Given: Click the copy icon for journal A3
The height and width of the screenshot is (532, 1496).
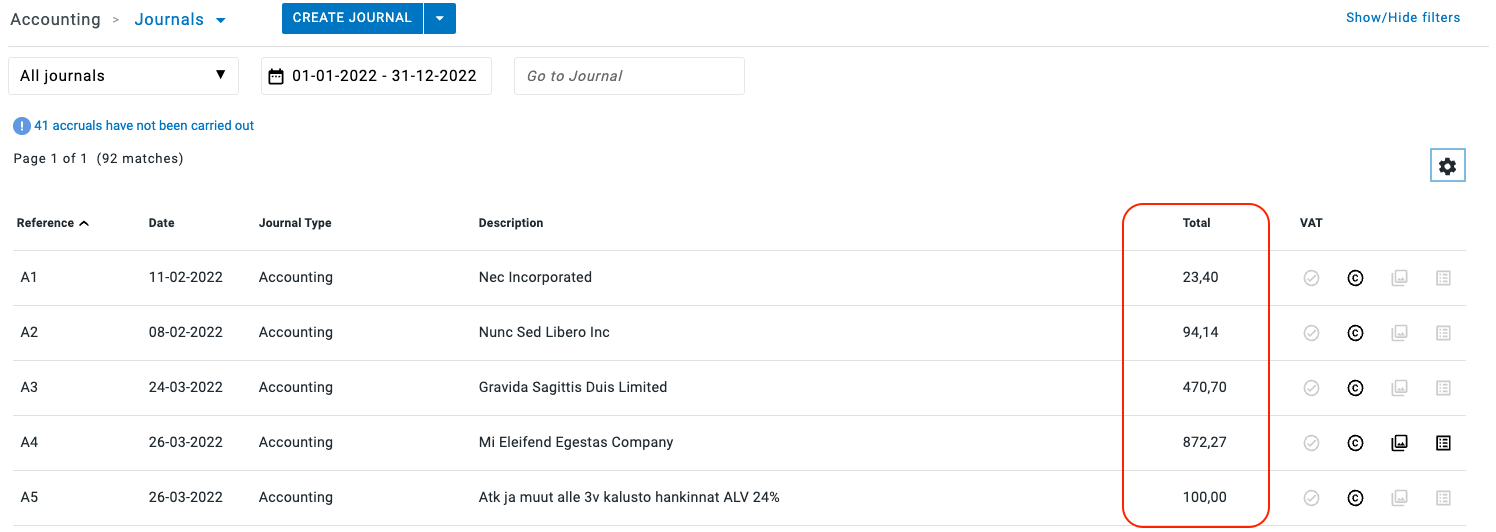Looking at the screenshot, I should pyautogui.click(x=1355, y=388).
